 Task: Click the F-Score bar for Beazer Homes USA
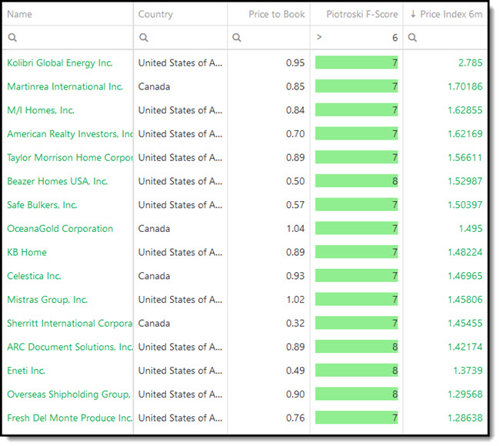click(x=356, y=181)
